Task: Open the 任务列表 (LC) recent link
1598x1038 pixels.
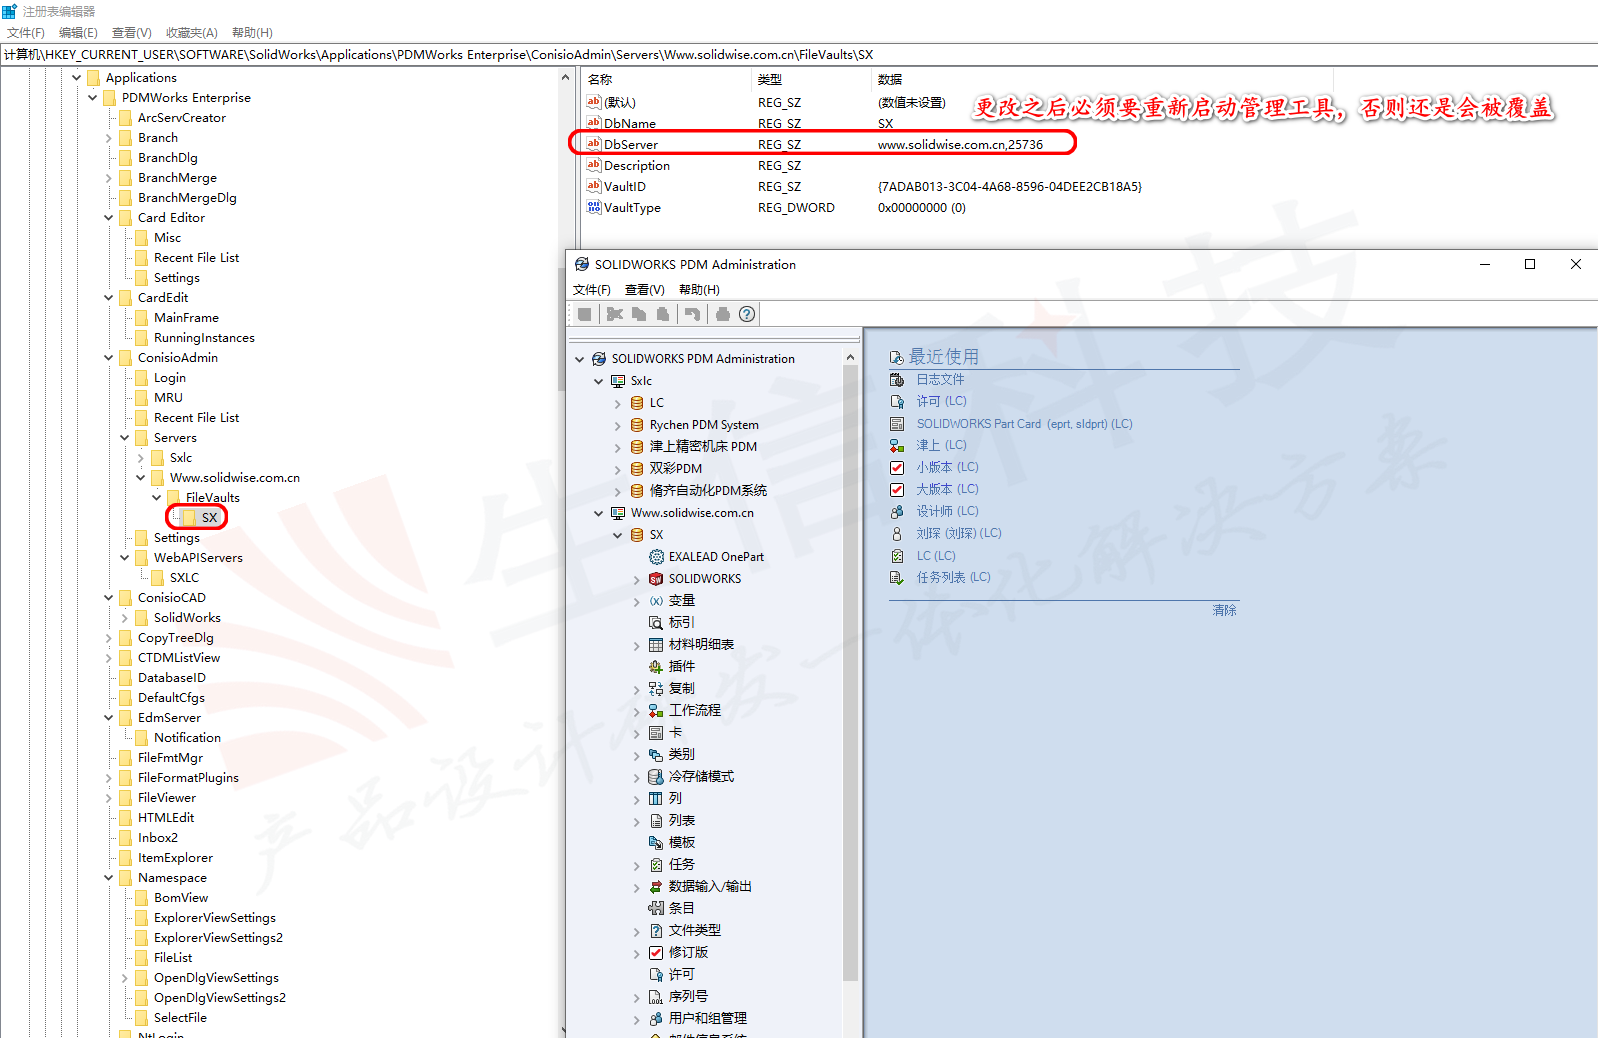Action: click(x=954, y=578)
